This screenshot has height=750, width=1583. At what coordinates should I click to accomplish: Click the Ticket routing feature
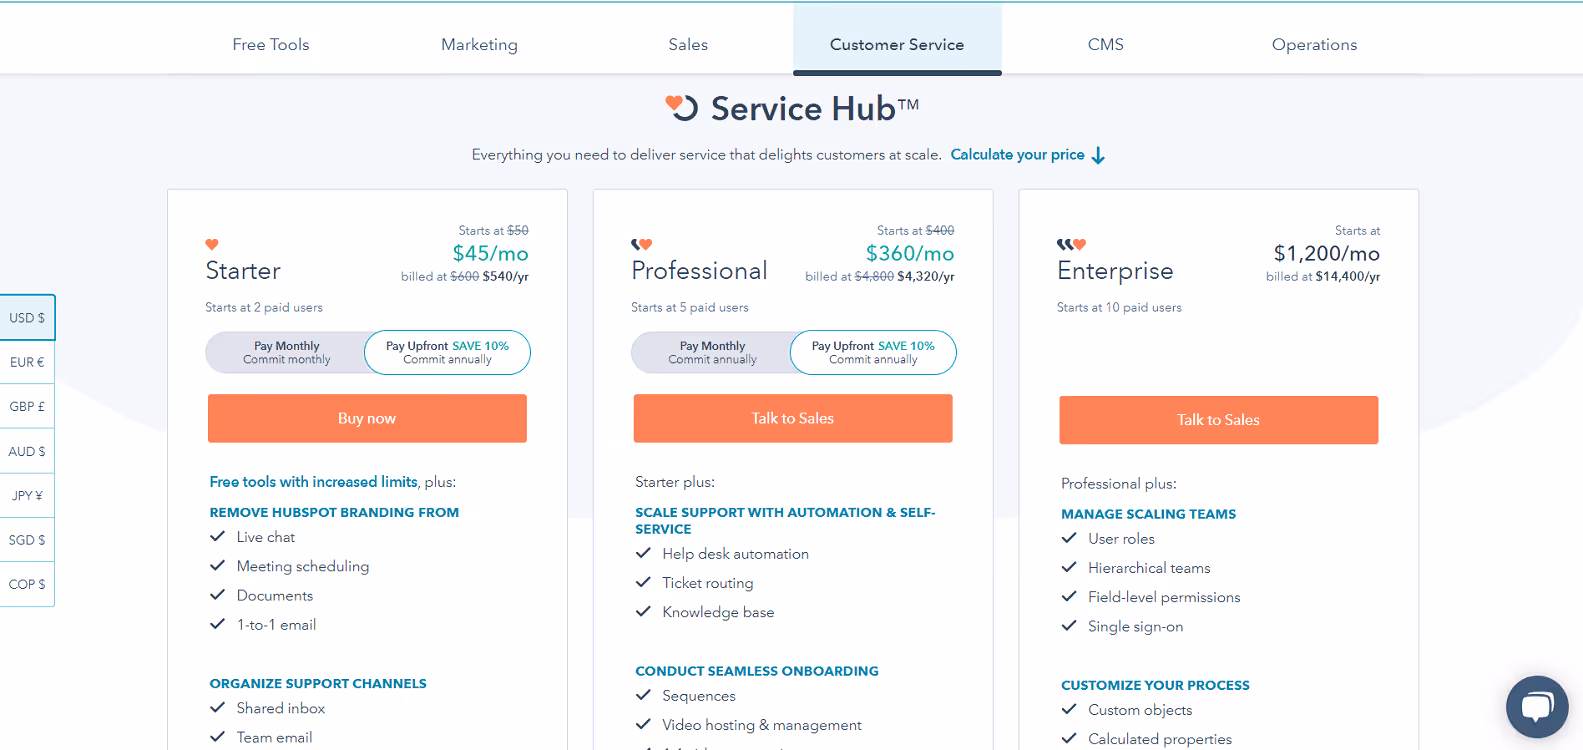click(708, 583)
